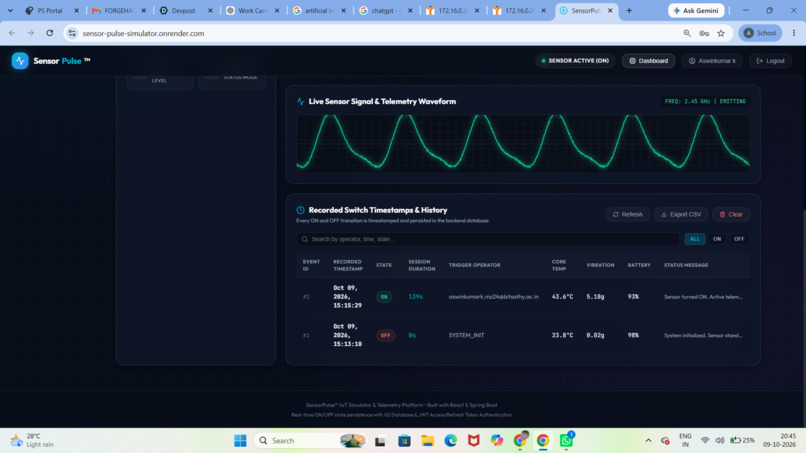Click the Sensor Pulse logo icon
The width and height of the screenshot is (806, 453).
20,61
